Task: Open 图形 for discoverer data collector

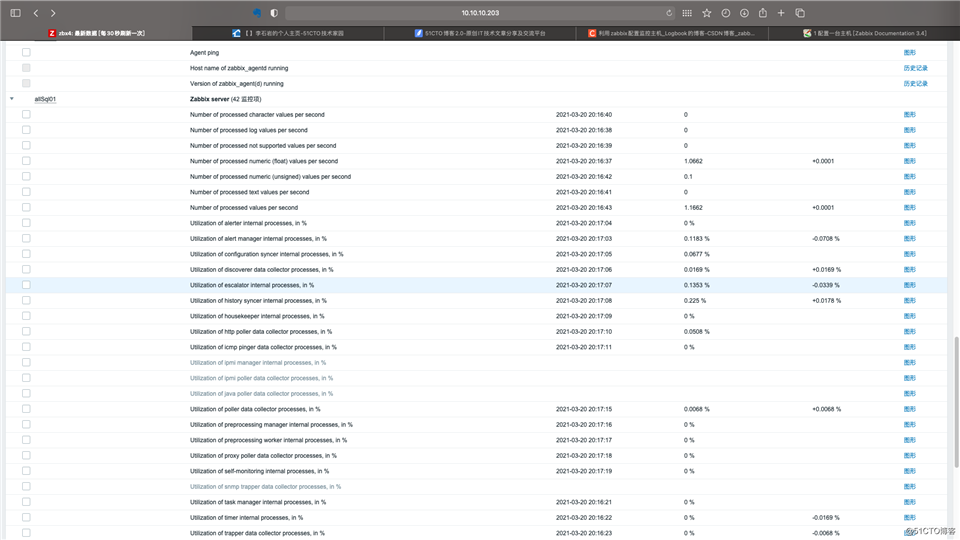Action: (909, 269)
